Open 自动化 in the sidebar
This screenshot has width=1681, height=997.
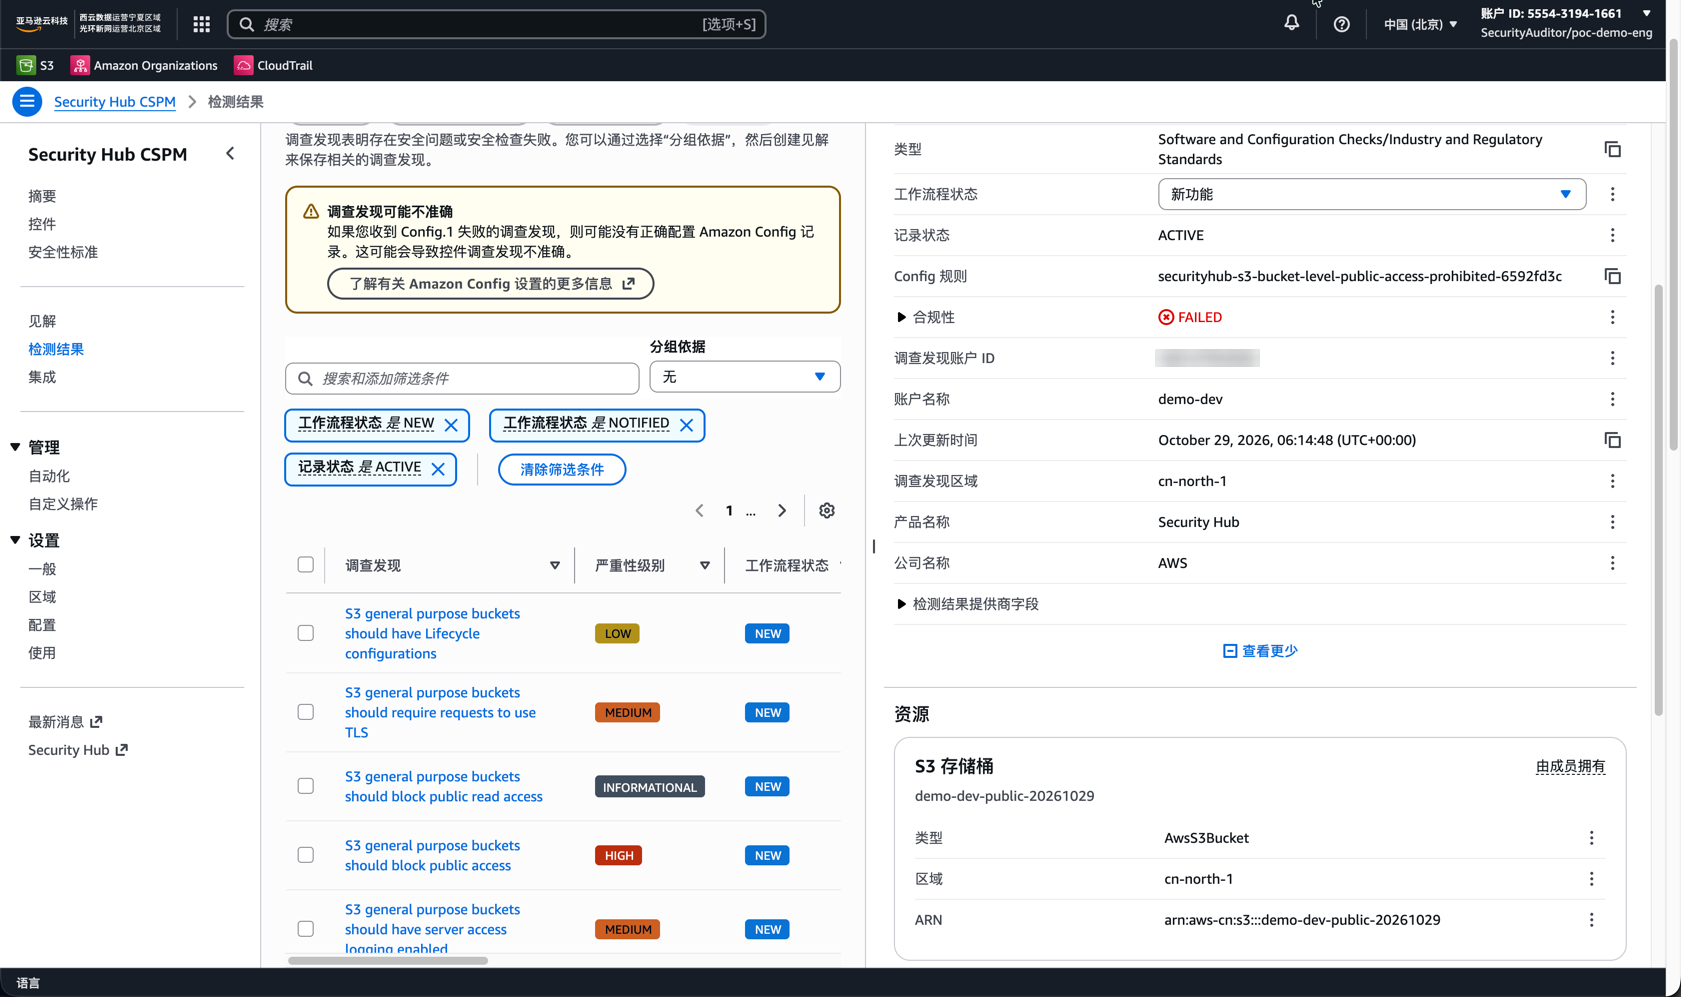pyautogui.click(x=49, y=476)
